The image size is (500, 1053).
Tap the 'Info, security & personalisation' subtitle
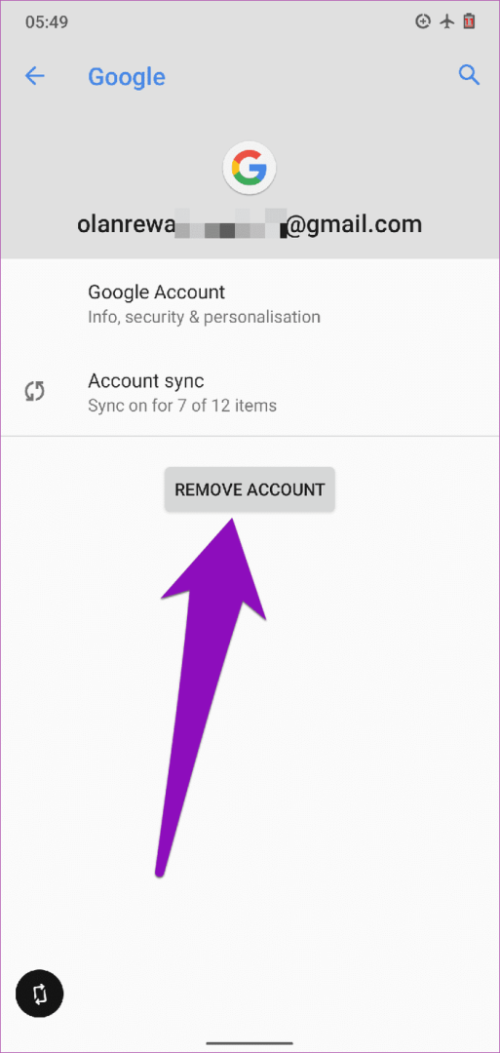[x=204, y=317]
